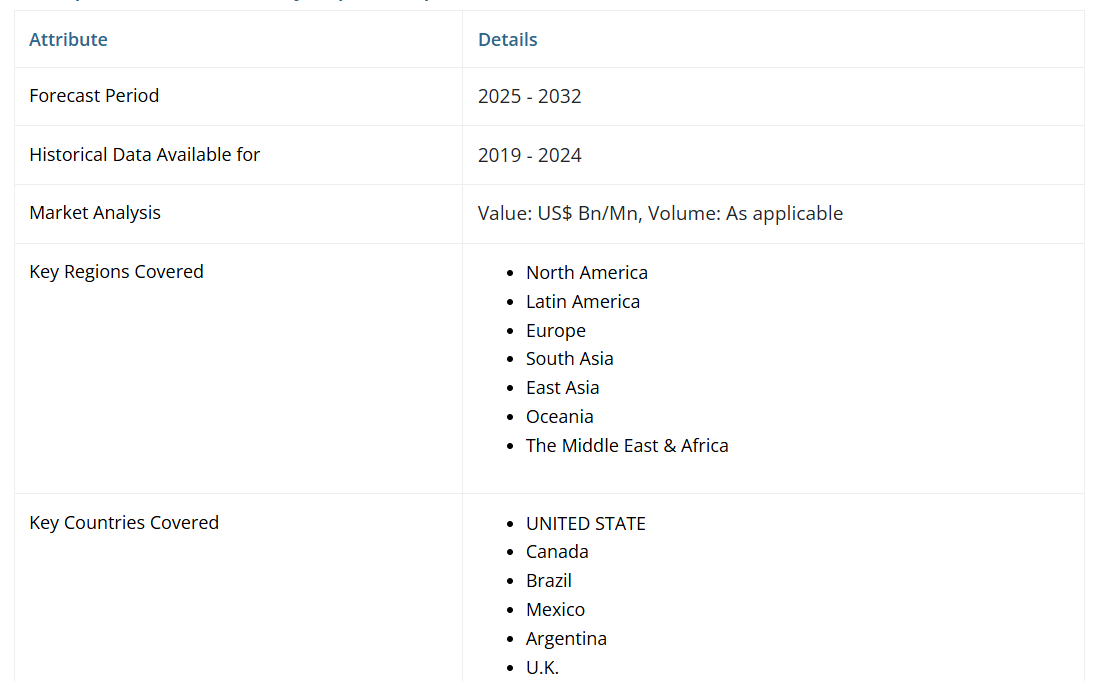Screen dimensions: 1099x681
Task: Select the Historical Data Available for label
Action: pyautogui.click(x=144, y=155)
